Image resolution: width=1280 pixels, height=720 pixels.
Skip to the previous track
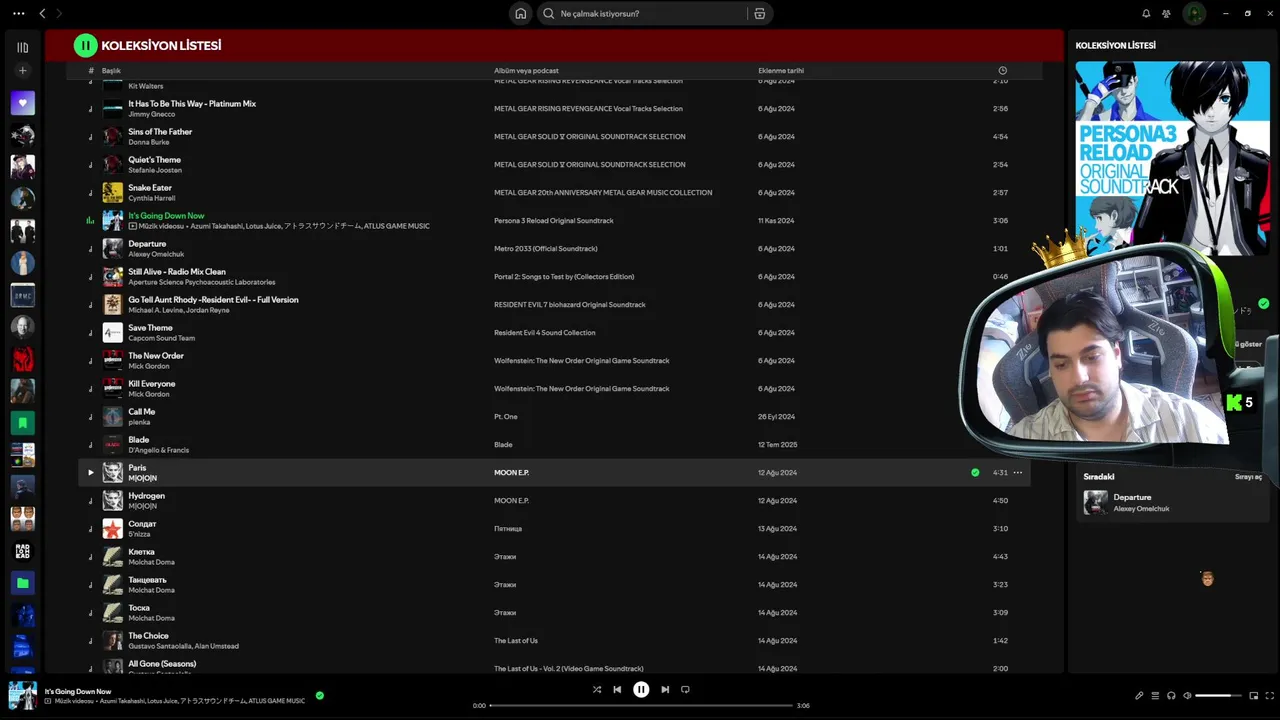[617, 689]
